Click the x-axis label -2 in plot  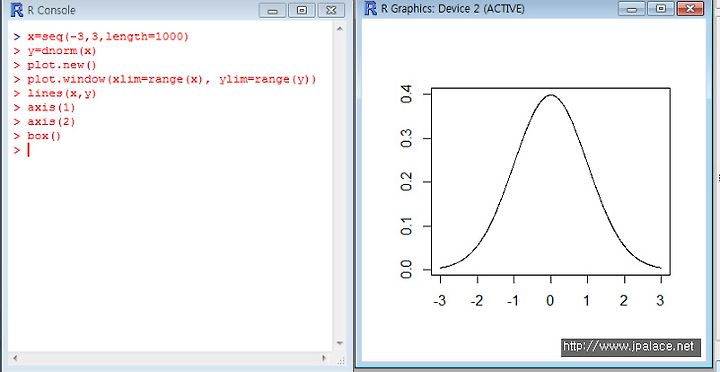coord(476,301)
